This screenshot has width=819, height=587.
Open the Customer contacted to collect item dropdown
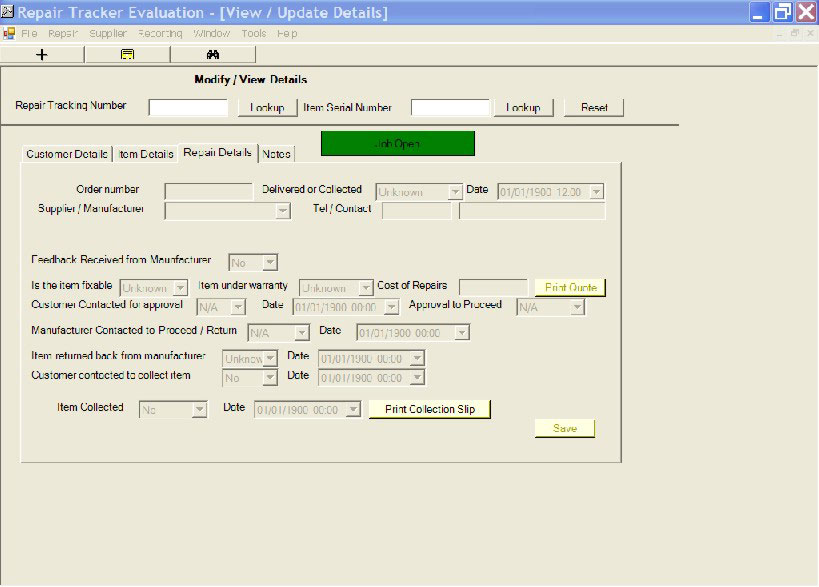(270, 378)
